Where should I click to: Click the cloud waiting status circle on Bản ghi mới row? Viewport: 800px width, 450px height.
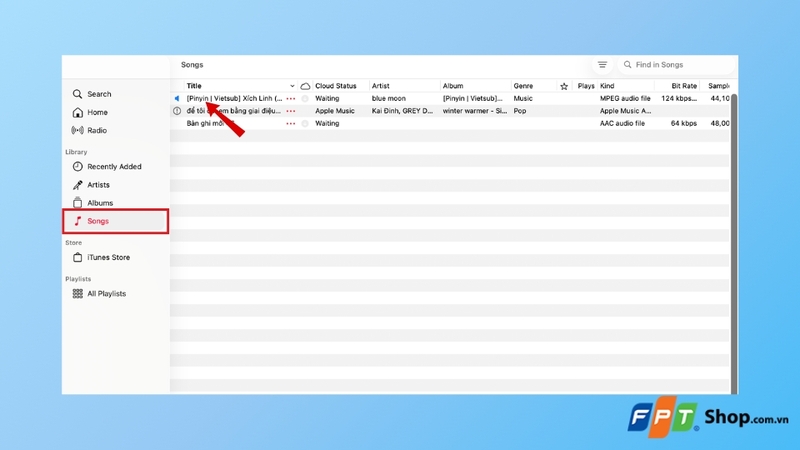coord(305,123)
